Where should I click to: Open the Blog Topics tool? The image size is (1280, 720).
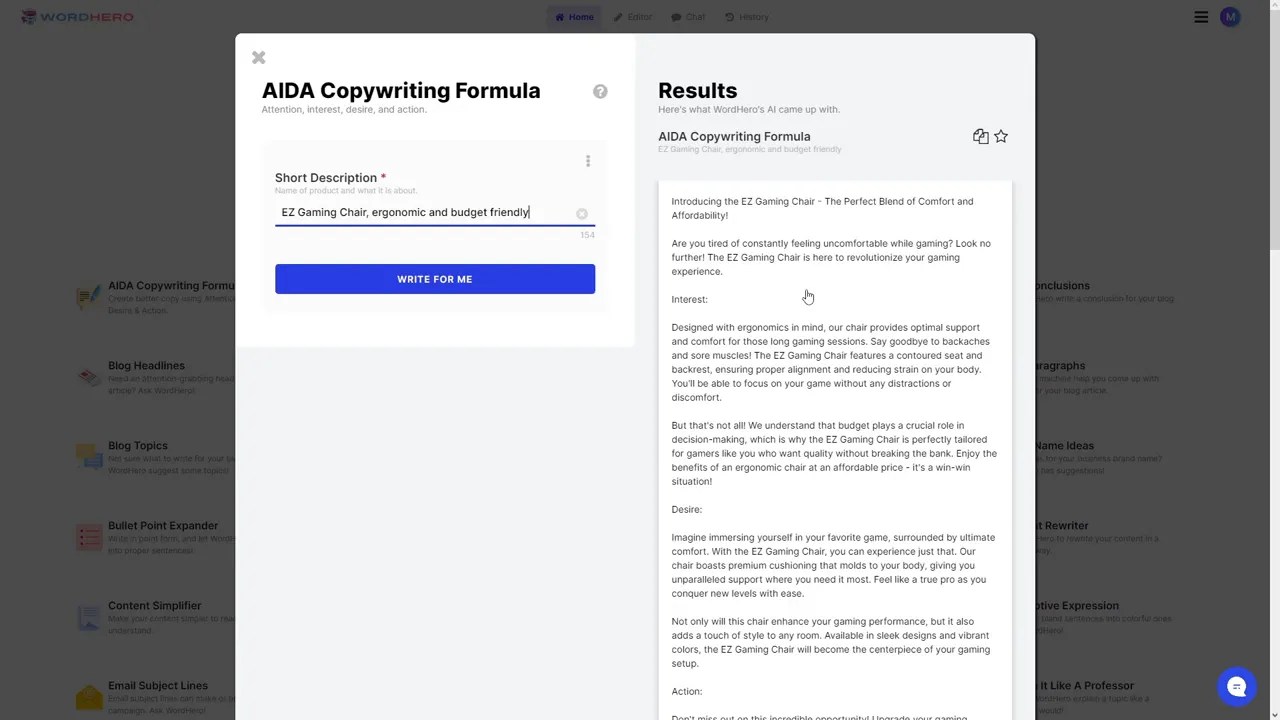pos(137,445)
